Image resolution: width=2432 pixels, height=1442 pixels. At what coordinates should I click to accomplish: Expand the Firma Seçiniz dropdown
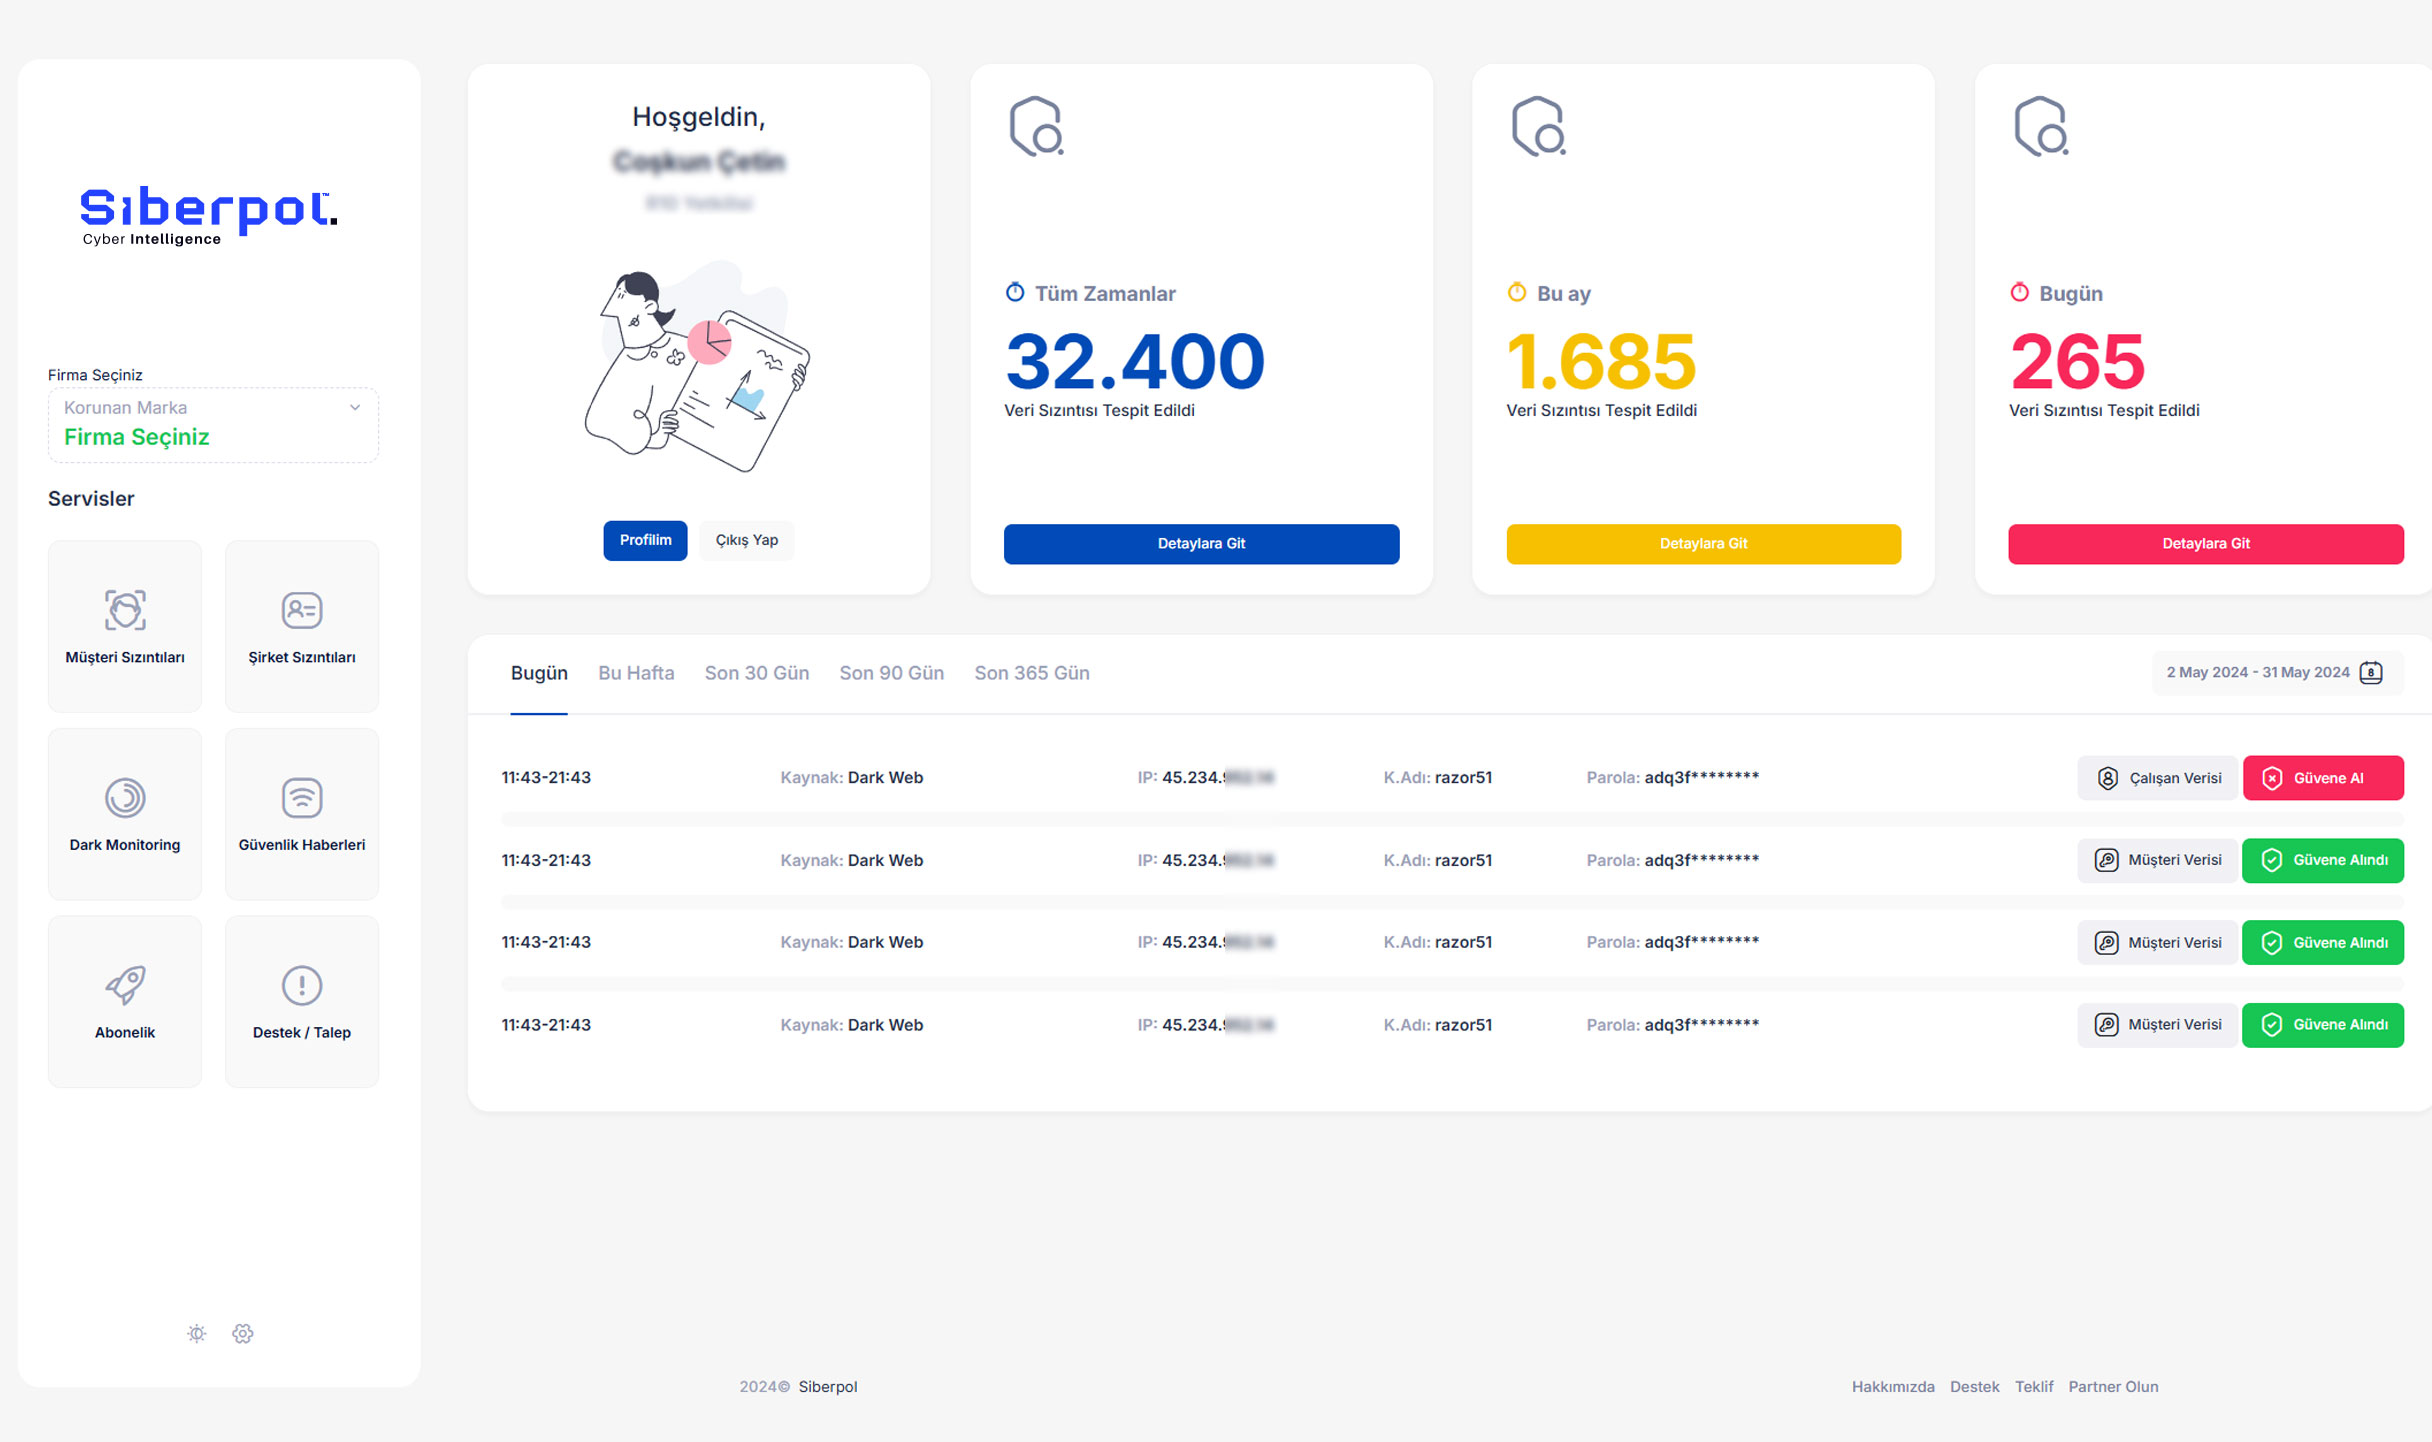pyautogui.click(x=213, y=425)
